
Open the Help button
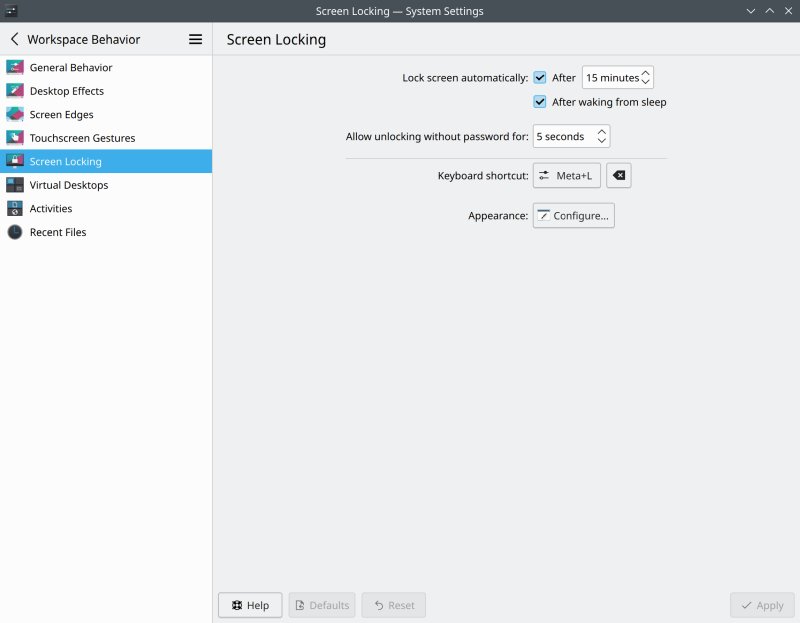coord(250,605)
